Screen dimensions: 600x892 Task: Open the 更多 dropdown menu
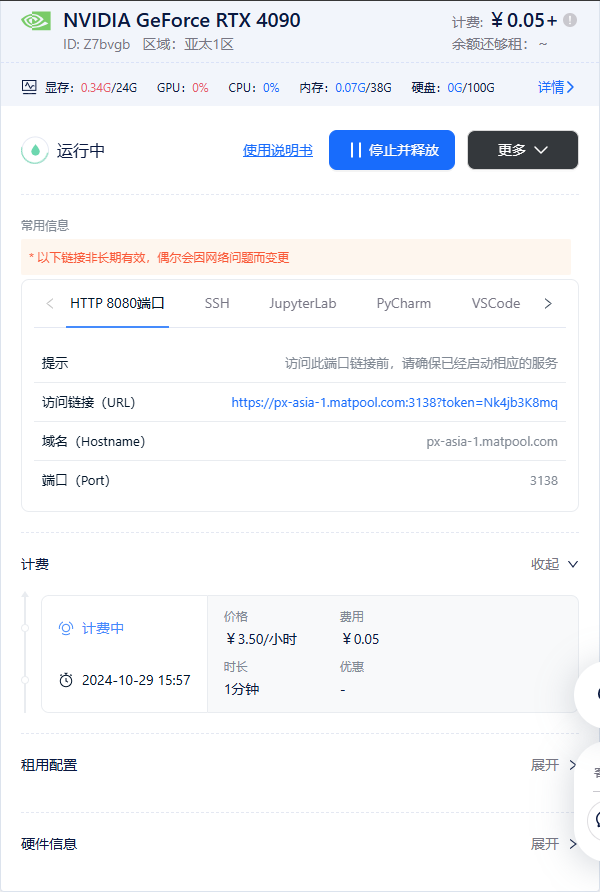click(522, 150)
